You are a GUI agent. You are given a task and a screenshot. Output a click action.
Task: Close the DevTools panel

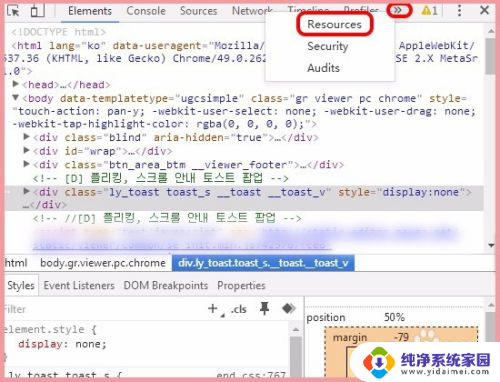click(x=484, y=10)
